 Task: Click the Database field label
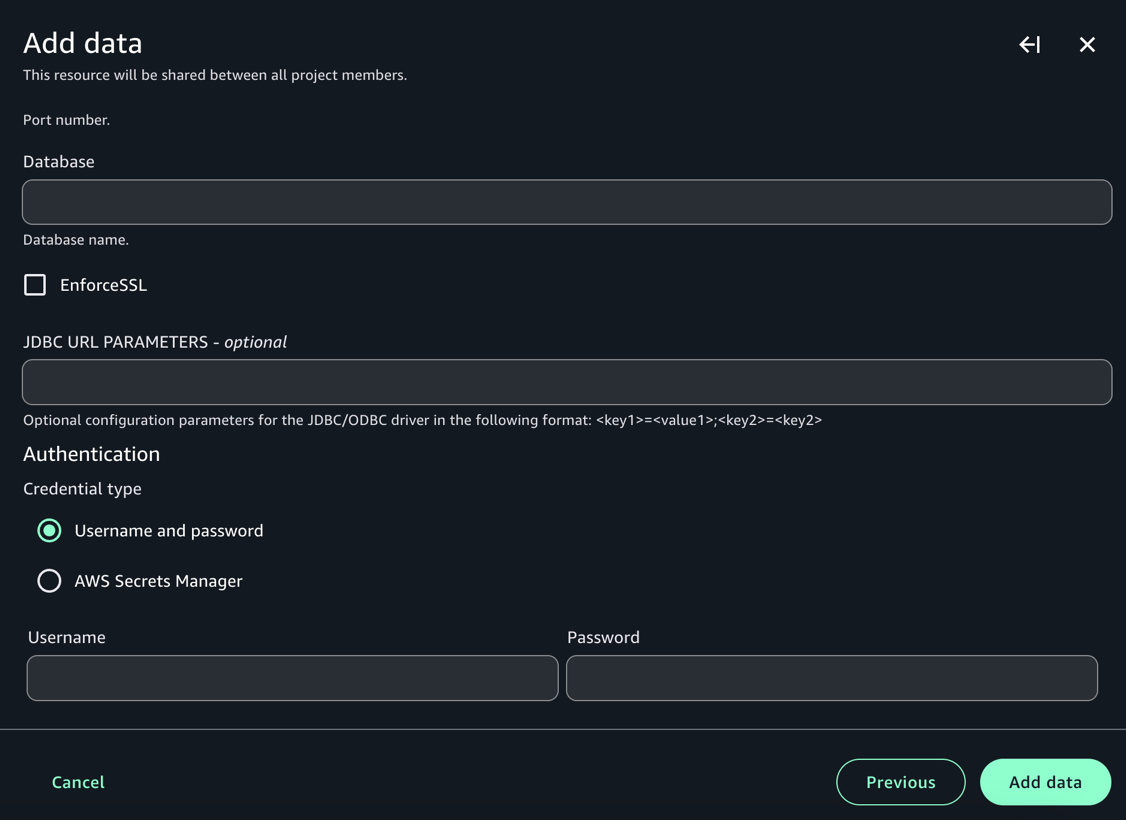click(x=59, y=162)
